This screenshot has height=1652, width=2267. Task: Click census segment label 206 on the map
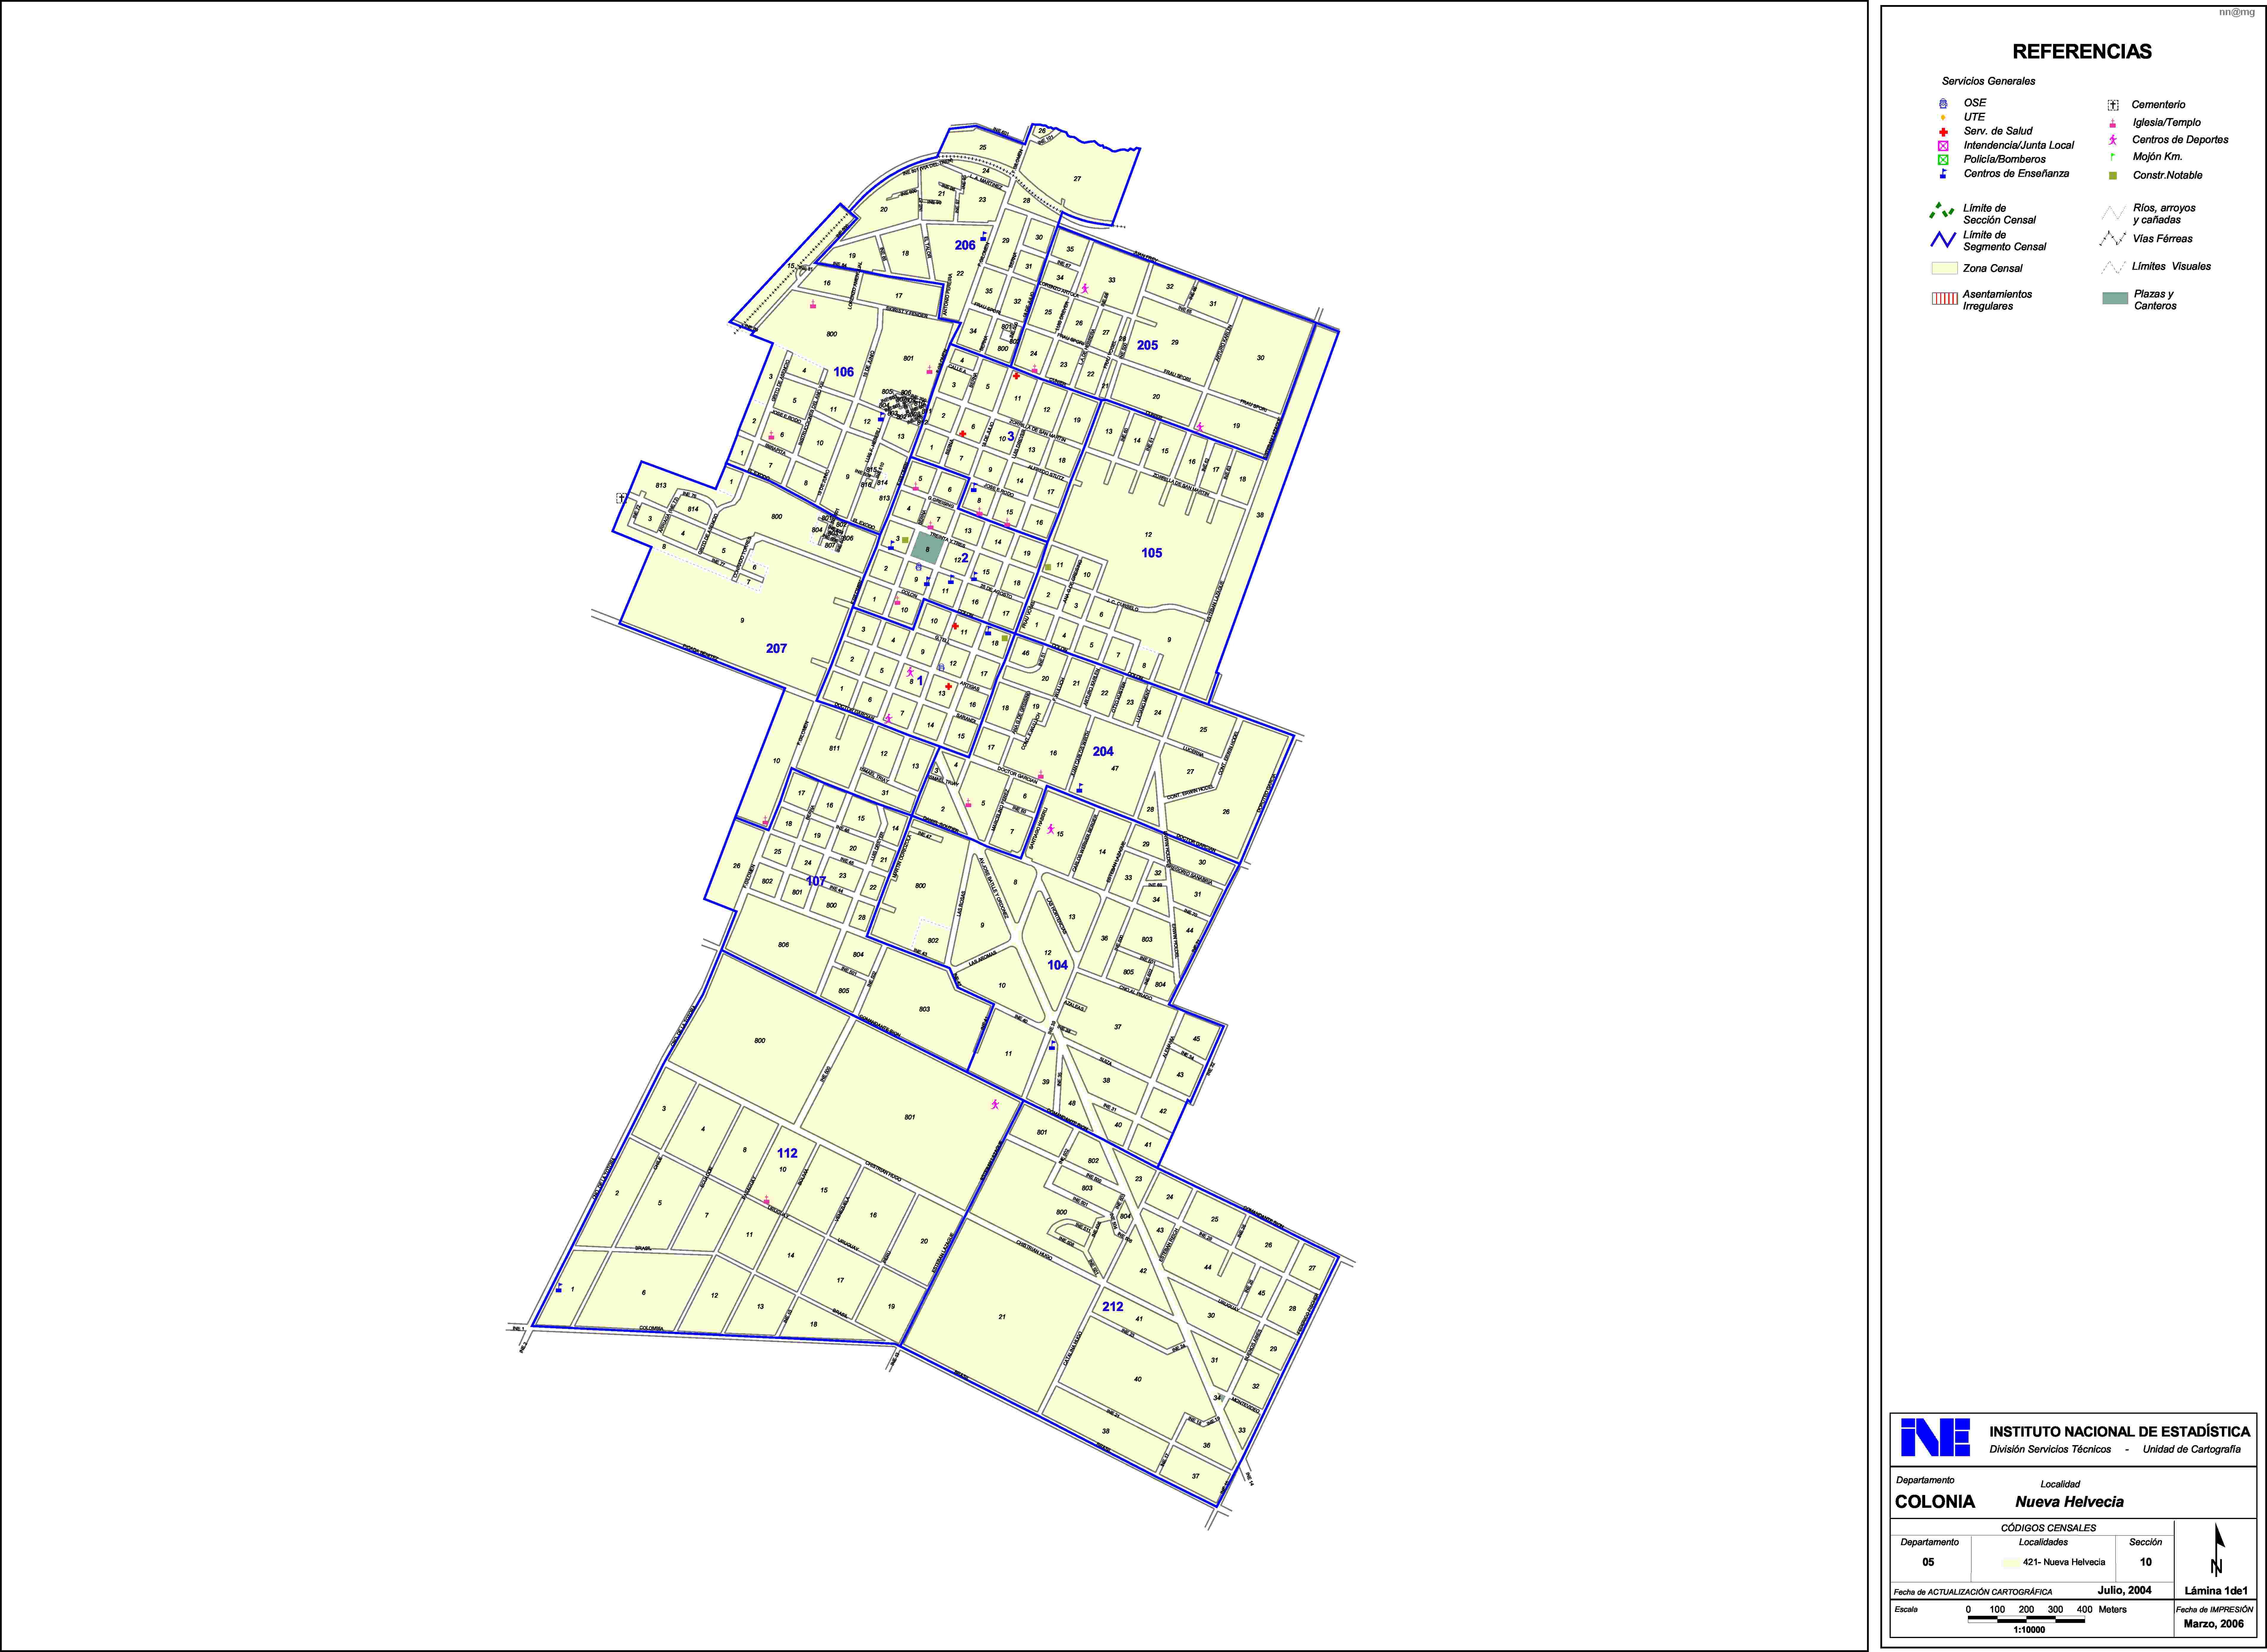point(965,245)
